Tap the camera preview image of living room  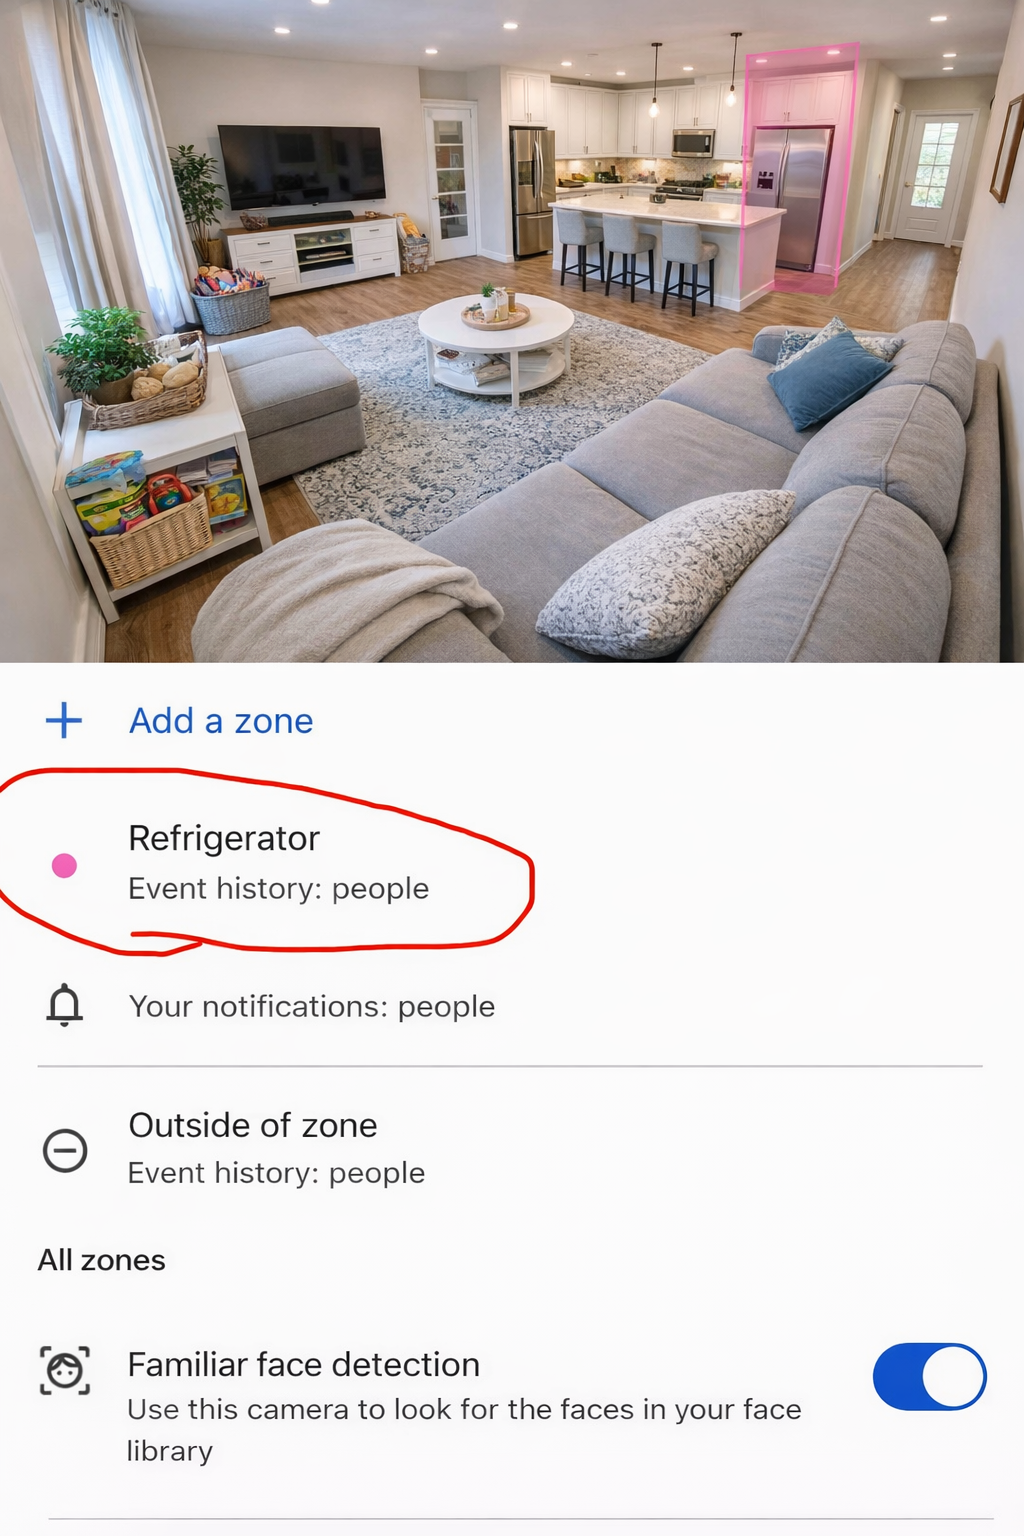click(x=512, y=331)
